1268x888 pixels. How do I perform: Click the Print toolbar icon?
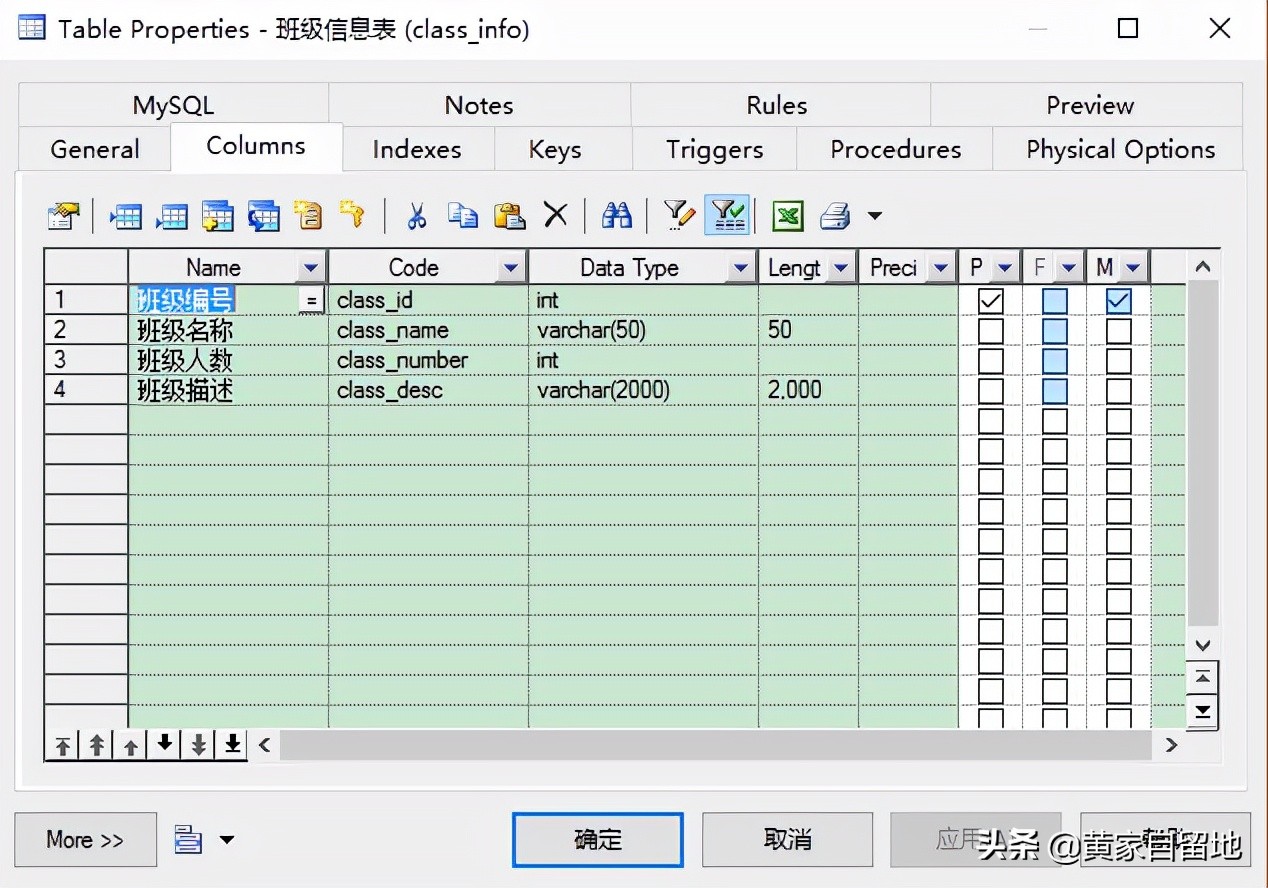tap(834, 215)
